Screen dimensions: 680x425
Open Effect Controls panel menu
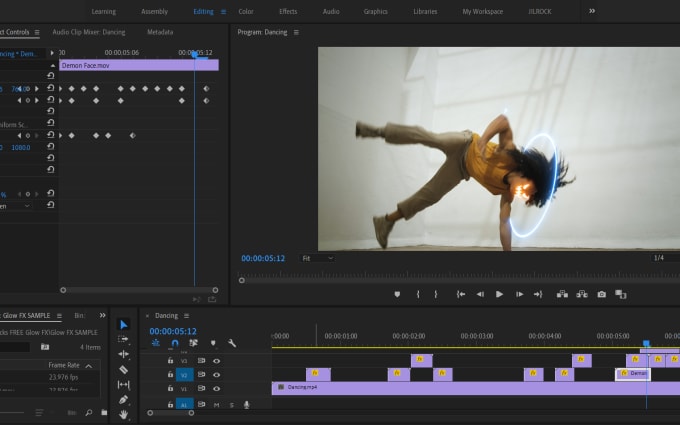[37, 32]
